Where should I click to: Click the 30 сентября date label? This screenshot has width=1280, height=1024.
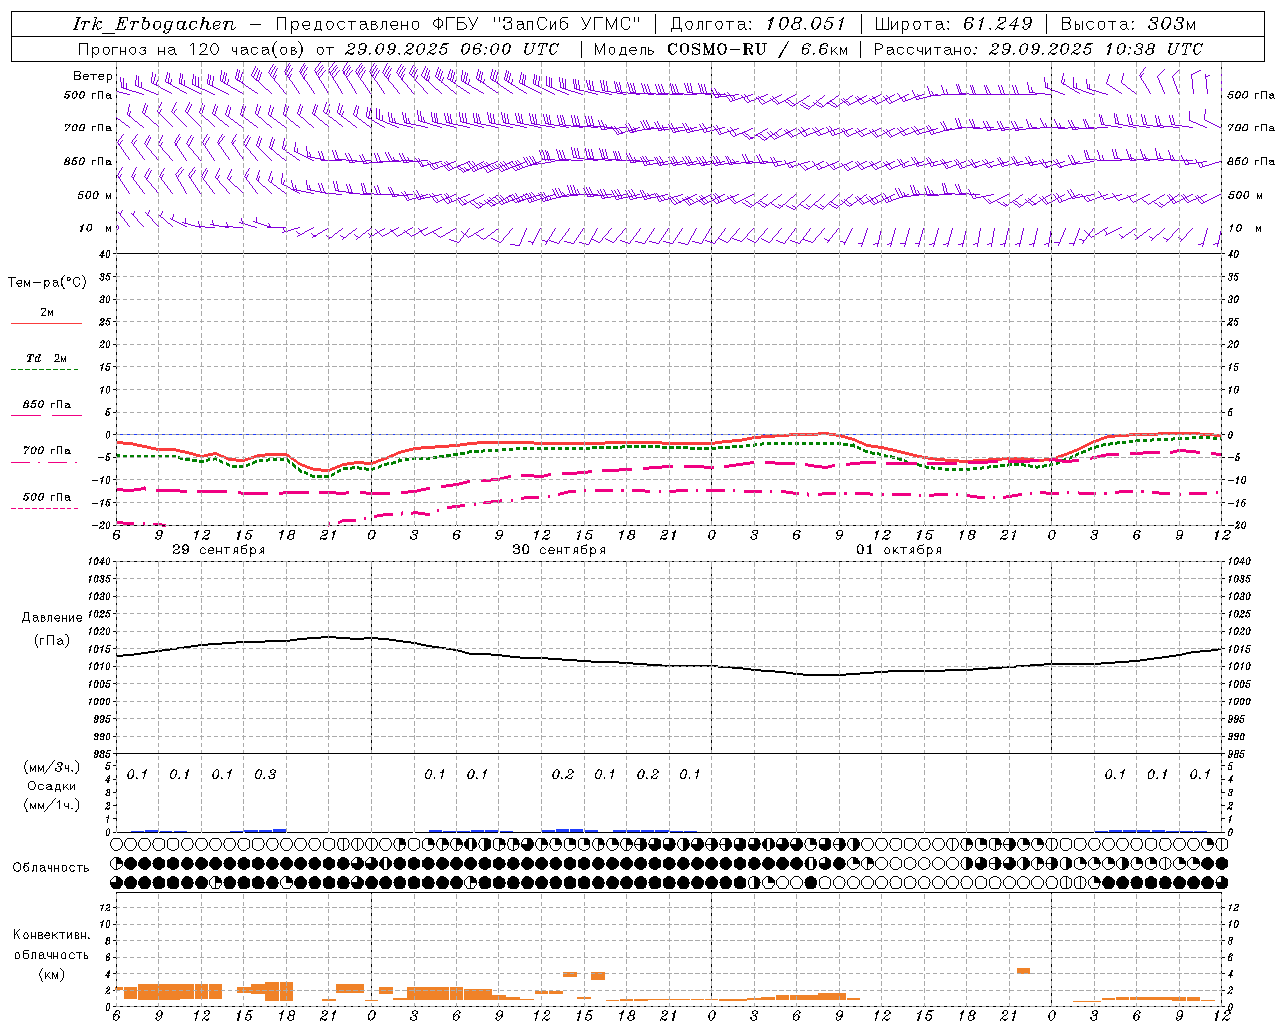[559, 550]
